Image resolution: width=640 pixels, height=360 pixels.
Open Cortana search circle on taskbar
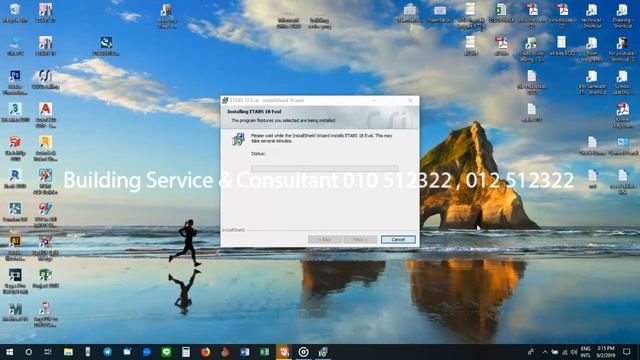pos(29,352)
